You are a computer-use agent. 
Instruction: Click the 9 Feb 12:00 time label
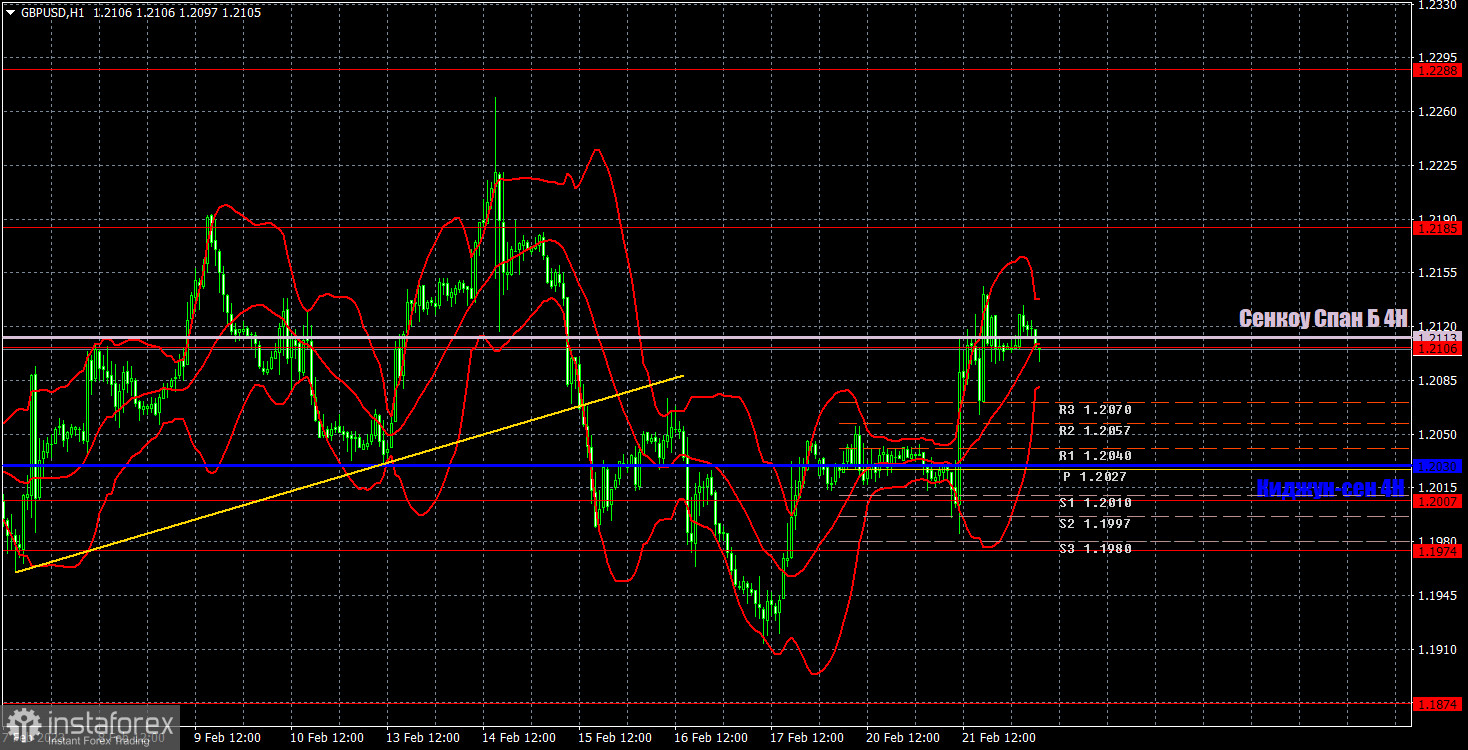228,738
